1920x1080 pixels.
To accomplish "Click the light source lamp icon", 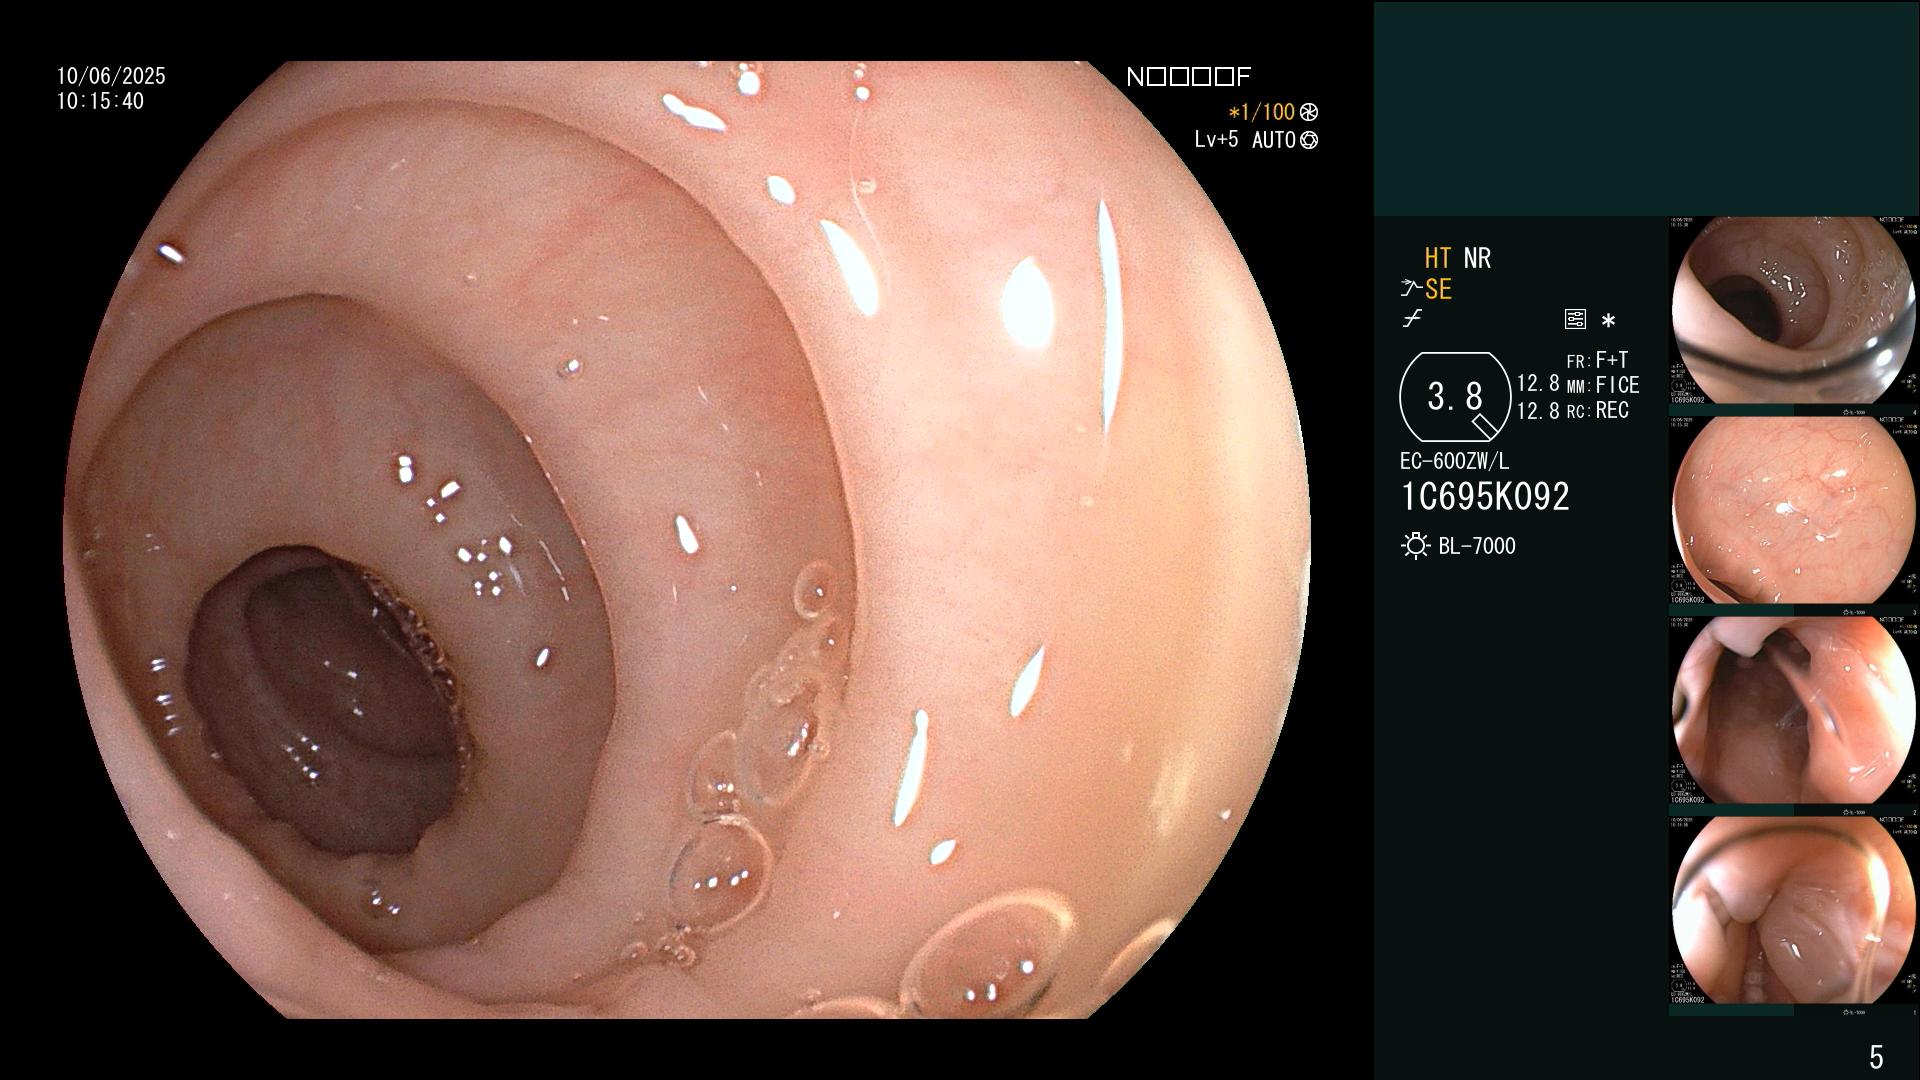I will 1415,546.
